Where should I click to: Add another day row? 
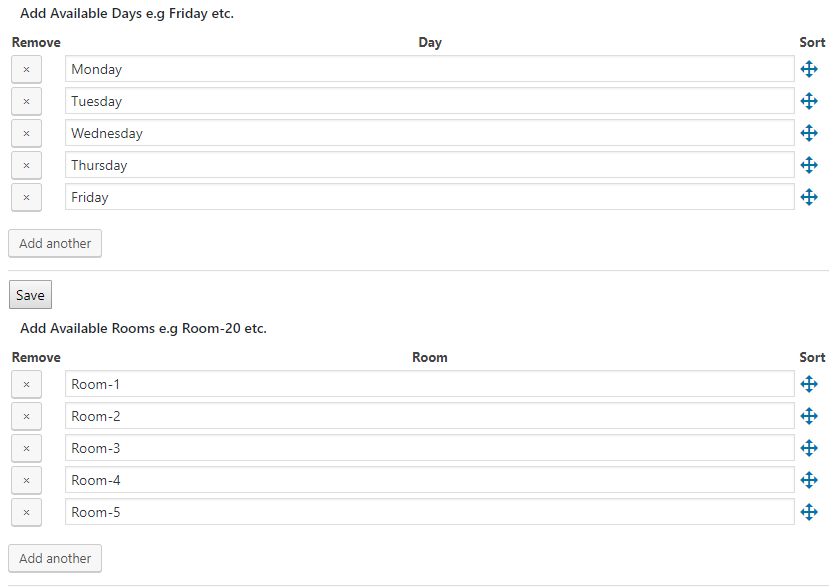pos(55,244)
